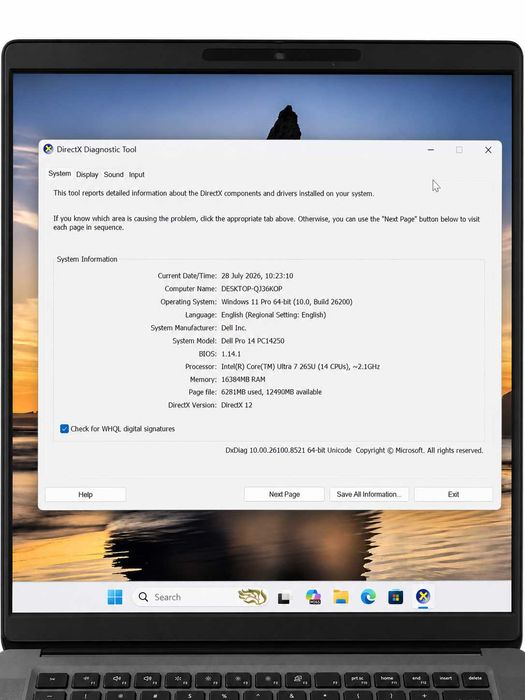Click the DxDiag 10.00.26100.8521 version text
Viewport: 525px width, 700px height.
coord(288,450)
